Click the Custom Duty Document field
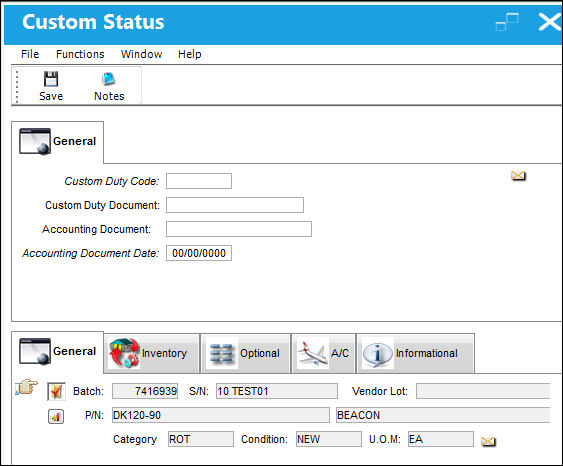The width and height of the screenshot is (563, 466). click(235, 205)
